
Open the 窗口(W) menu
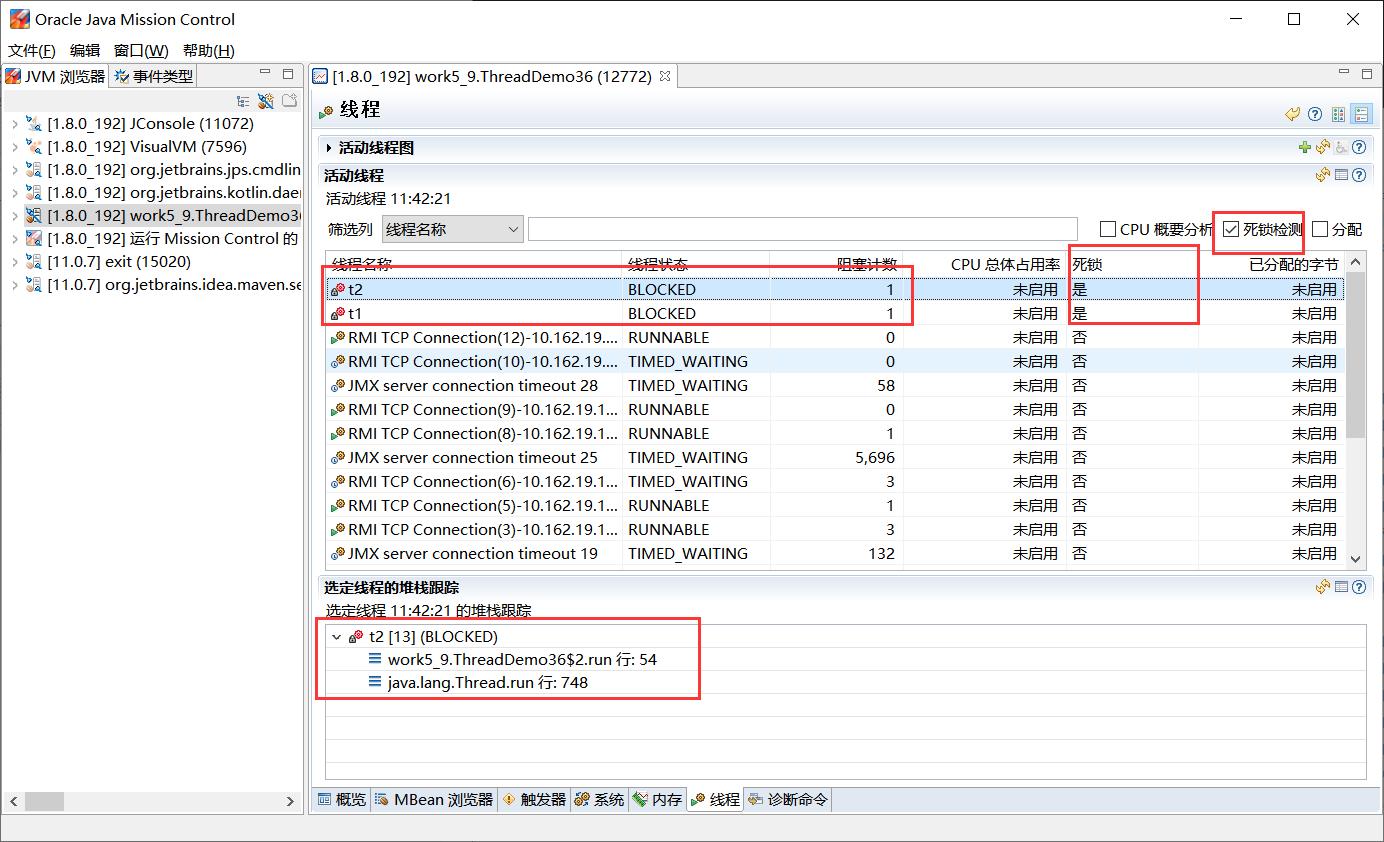[141, 50]
